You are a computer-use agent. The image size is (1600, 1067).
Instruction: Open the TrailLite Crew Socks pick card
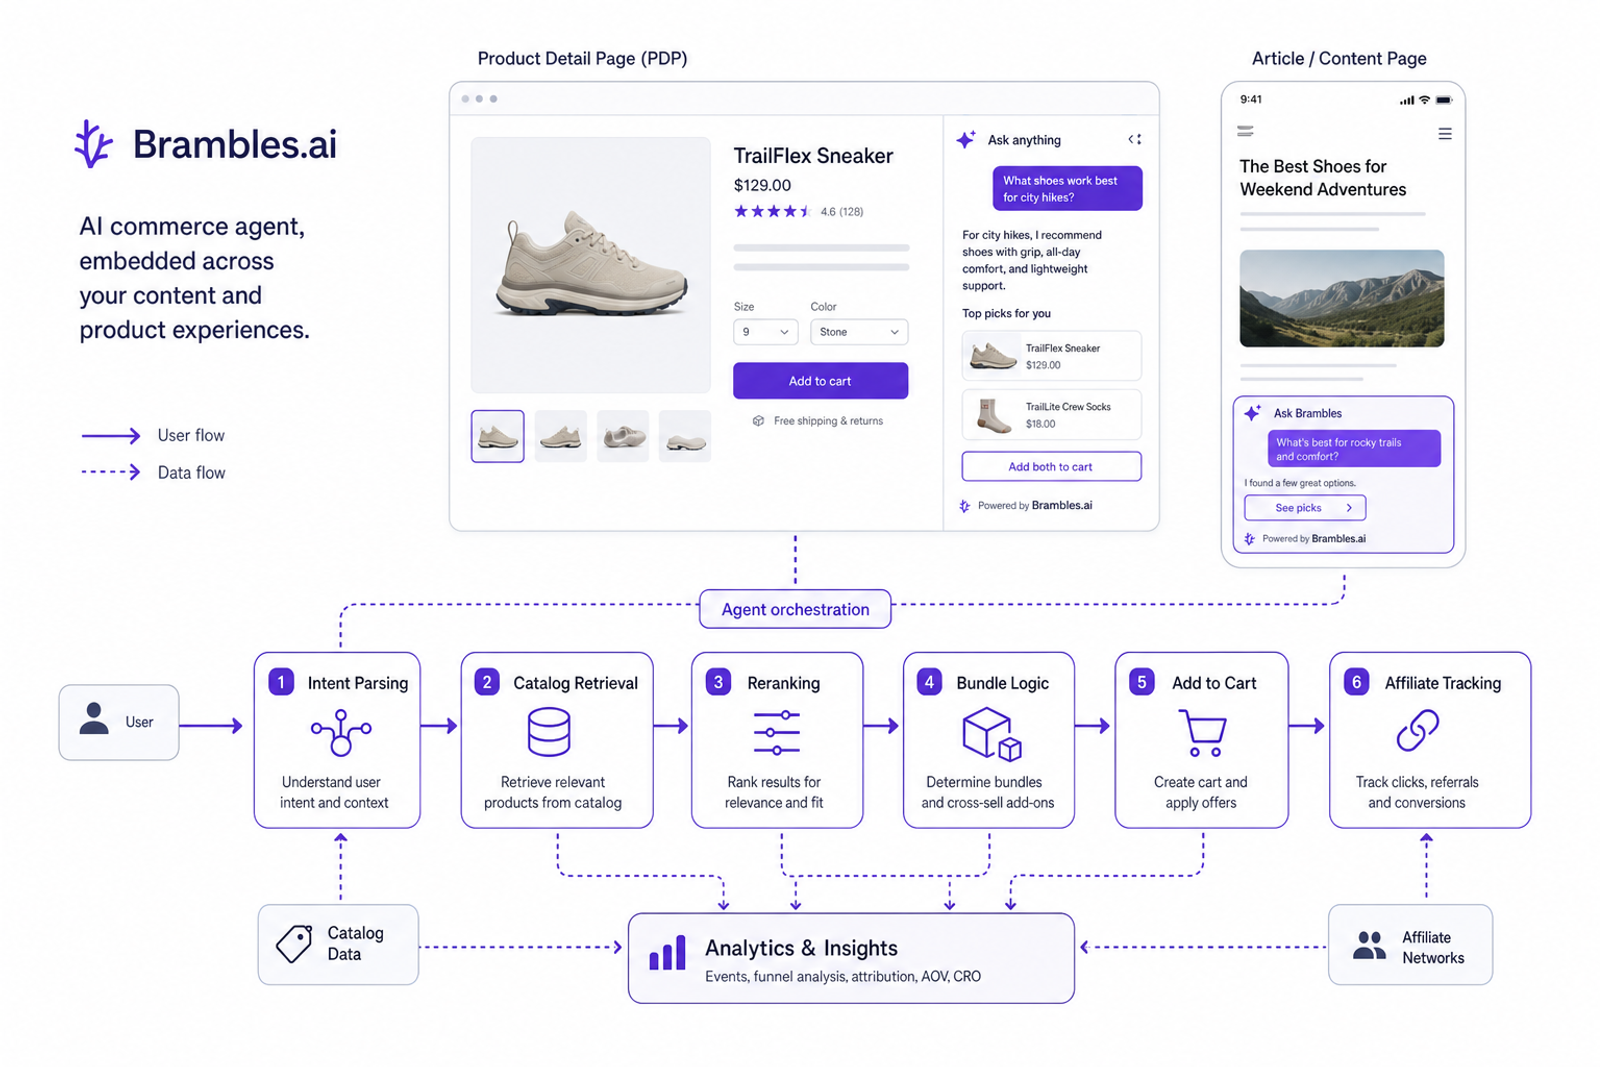(1051, 415)
